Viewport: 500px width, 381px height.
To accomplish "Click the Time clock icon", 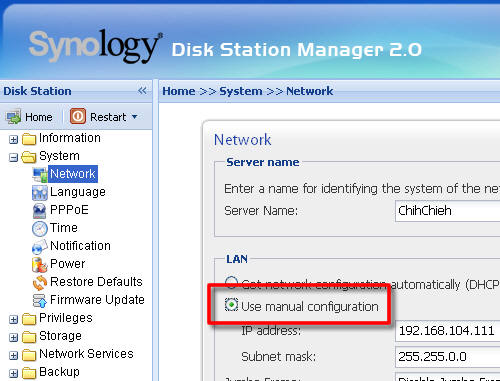I will click(40, 229).
